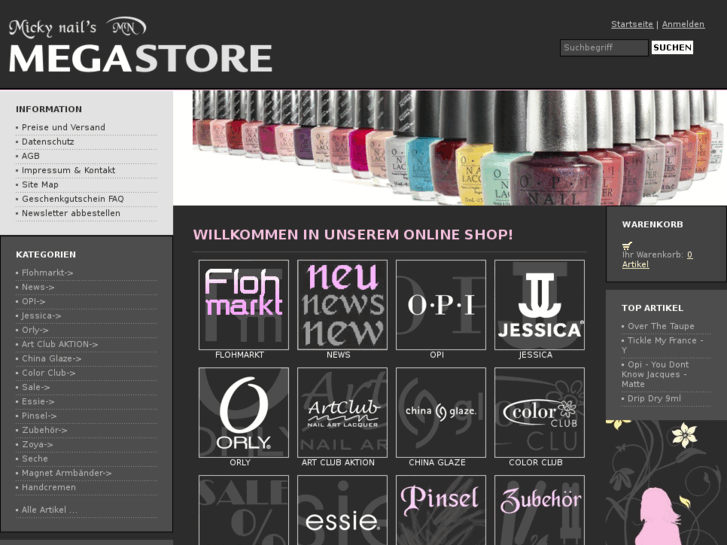
Task: Open Preise und Versand information link
Action: point(64,127)
